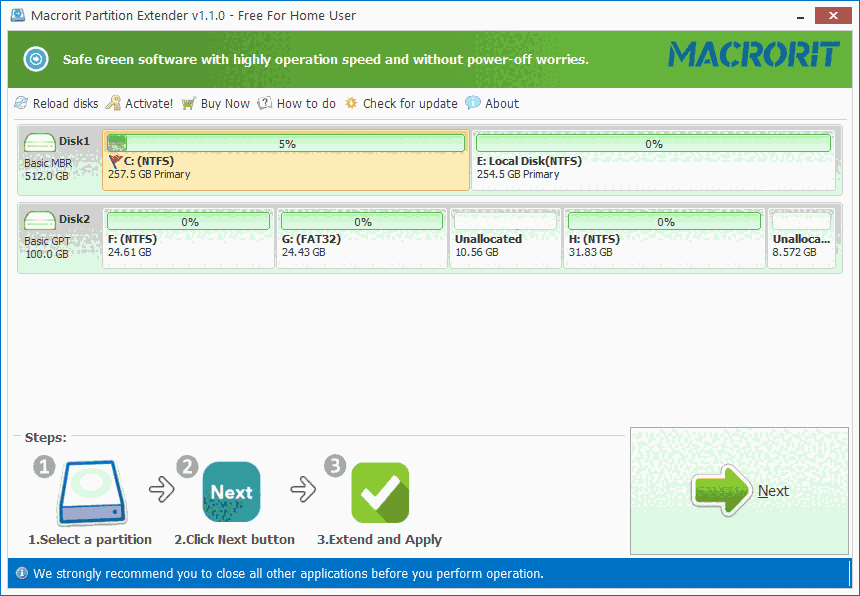The image size is (860, 596).
Task: Click the Reload disks toolbar icon
Action: tap(20, 103)
